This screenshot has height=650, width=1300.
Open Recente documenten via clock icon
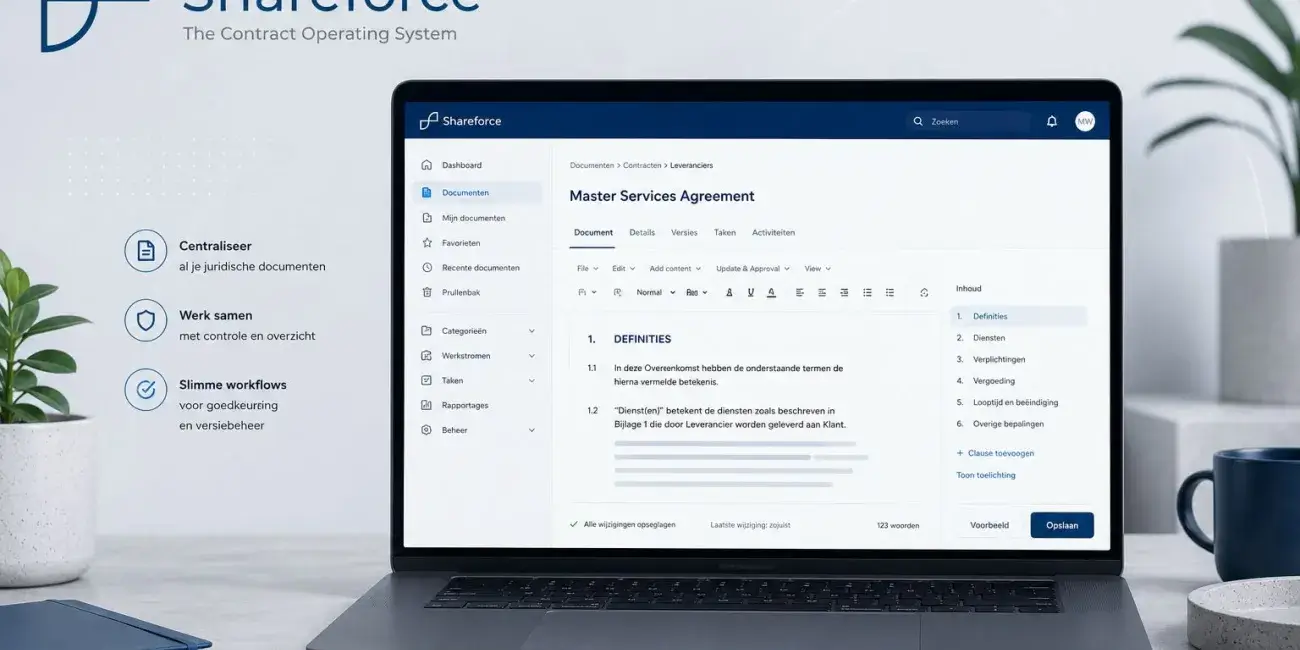(427, 268)
